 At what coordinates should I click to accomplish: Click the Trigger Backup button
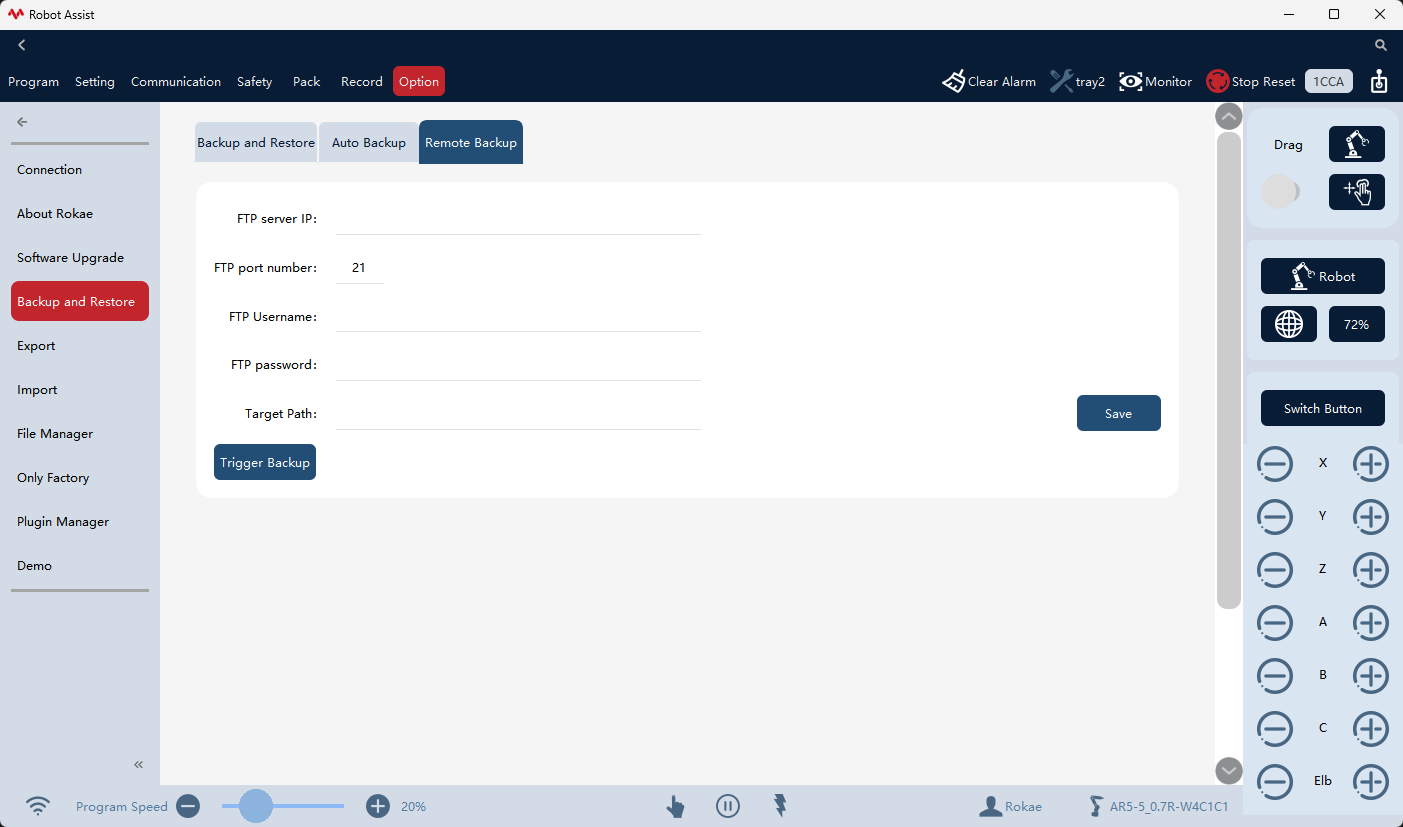tap(265, 462)
